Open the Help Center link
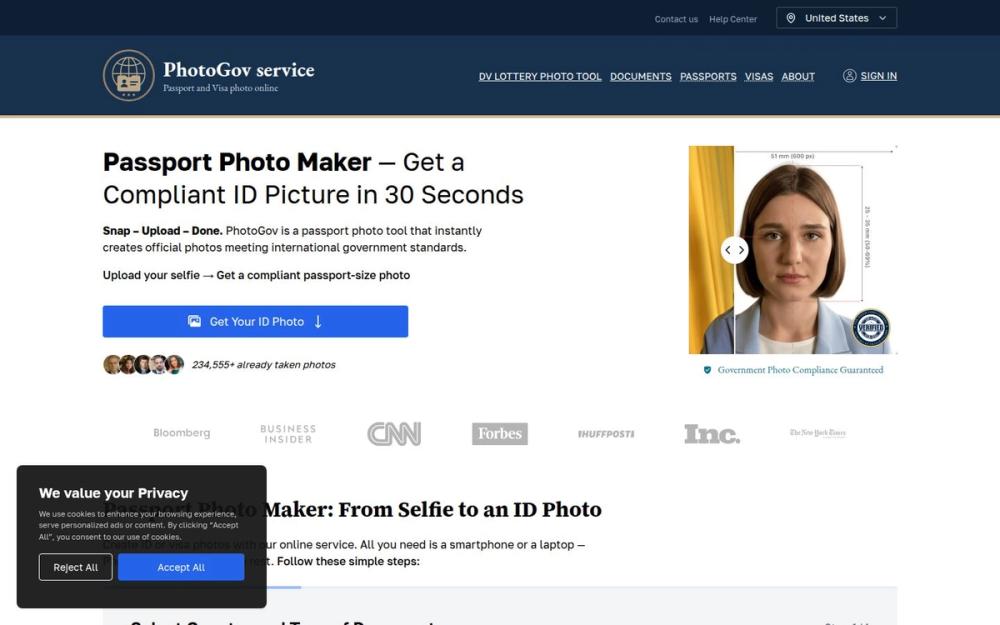This screenshot has height=625, width=1000. (x=733, y=18)
